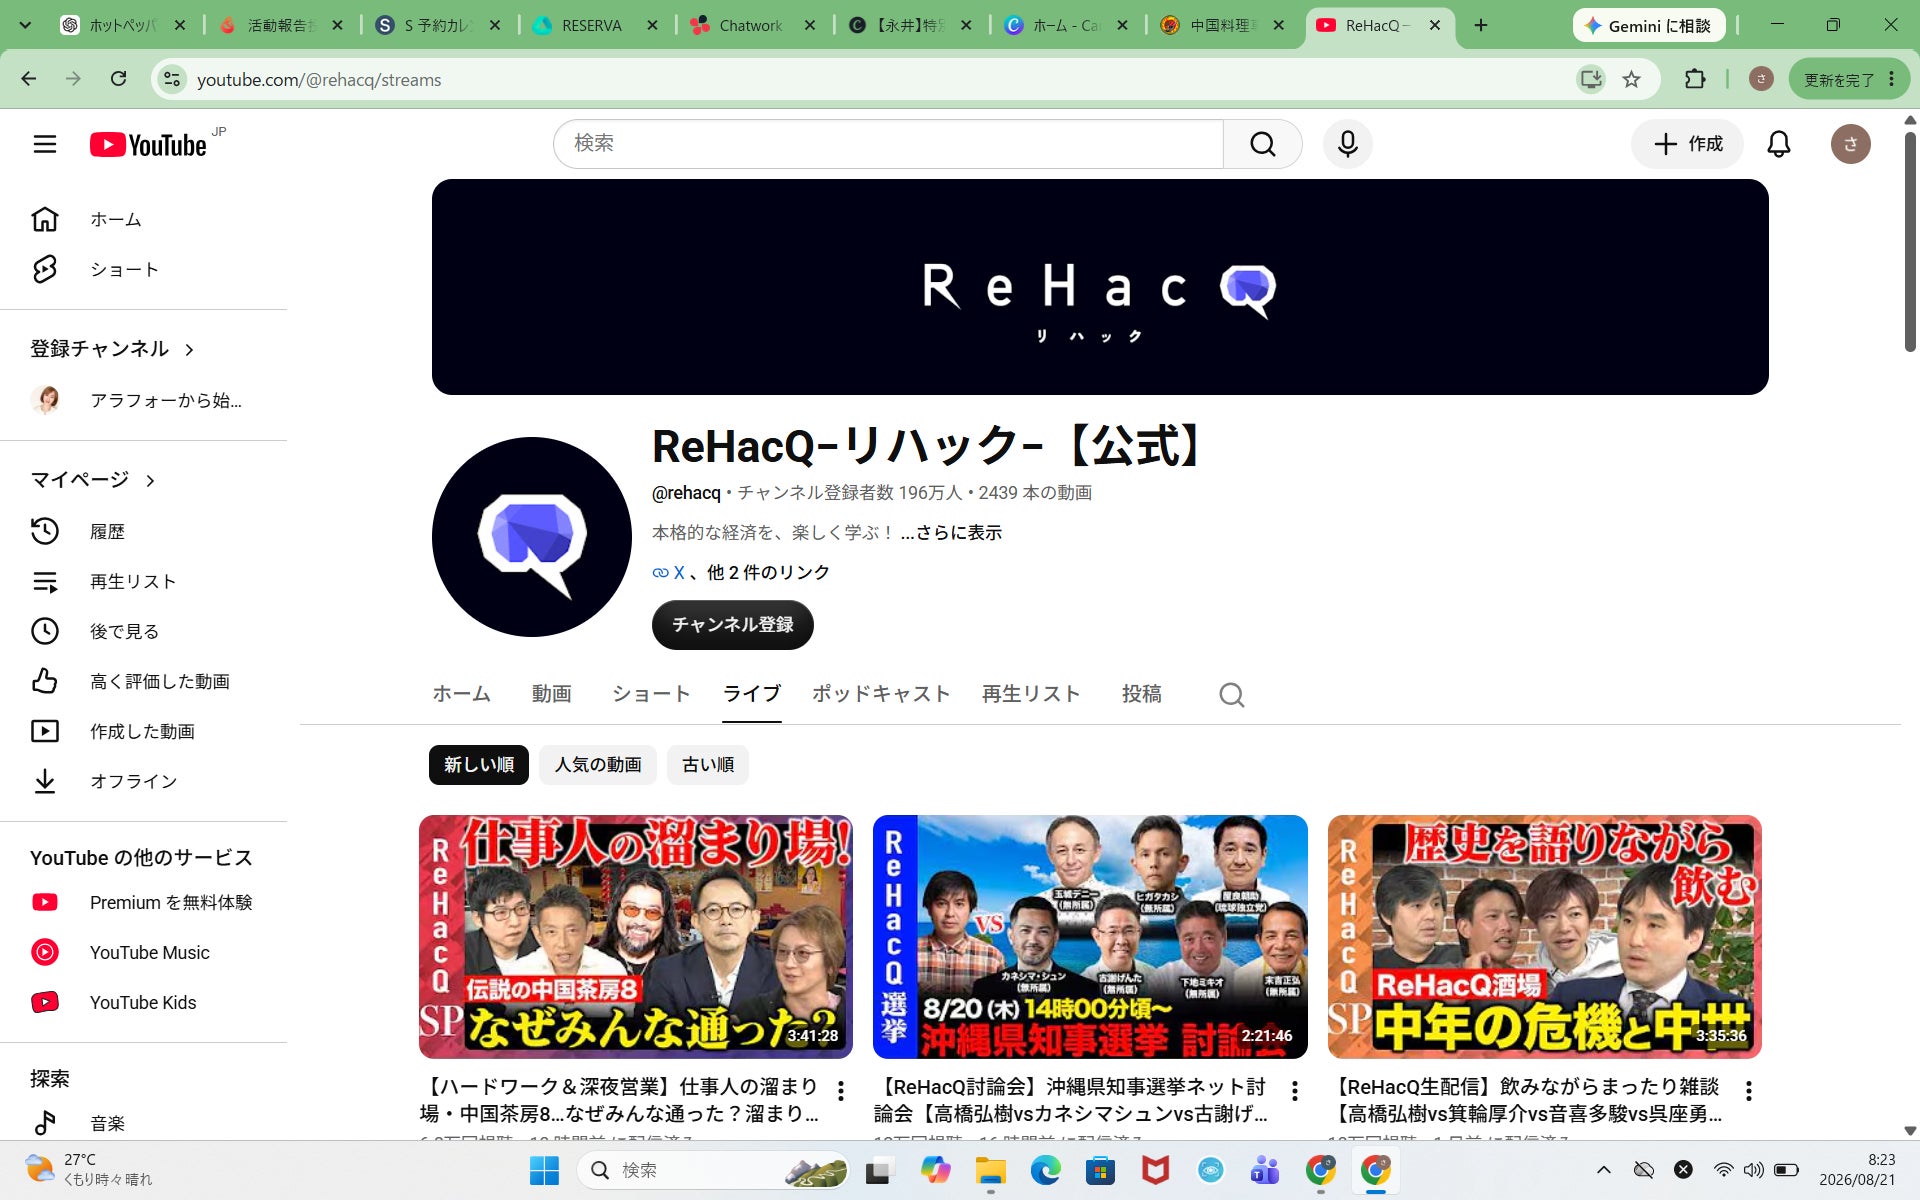Show more channel description (さらに表示)
The image size is (1920, 1200).
(951, 533)
